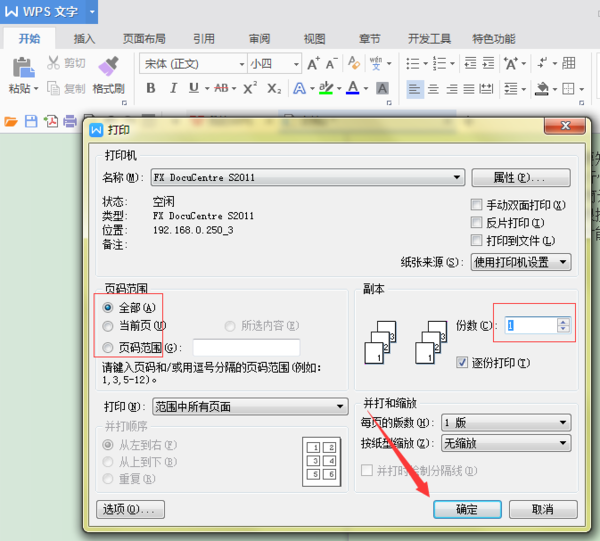Select the Format Painter brush
The width and height of the screenshot is (600, 541).
tap(109, 67)
